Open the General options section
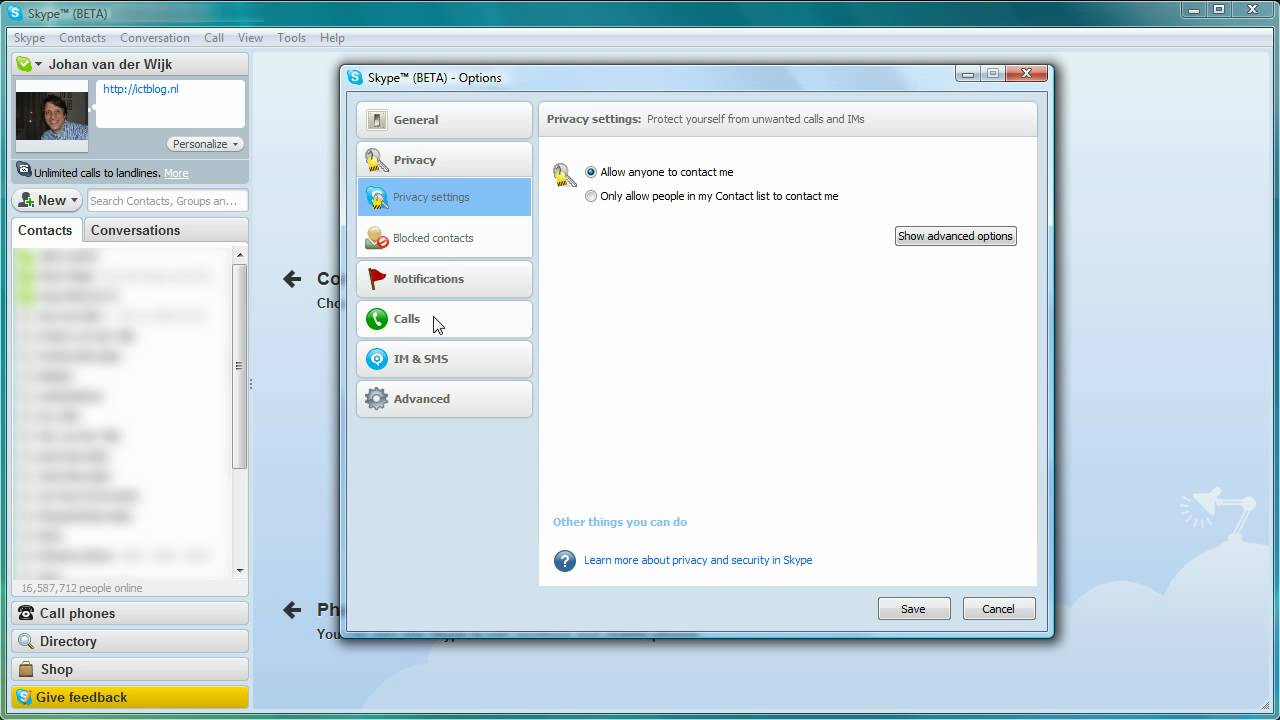The image size is (1280, 720). pyautogui.click(x=444, y=120)
